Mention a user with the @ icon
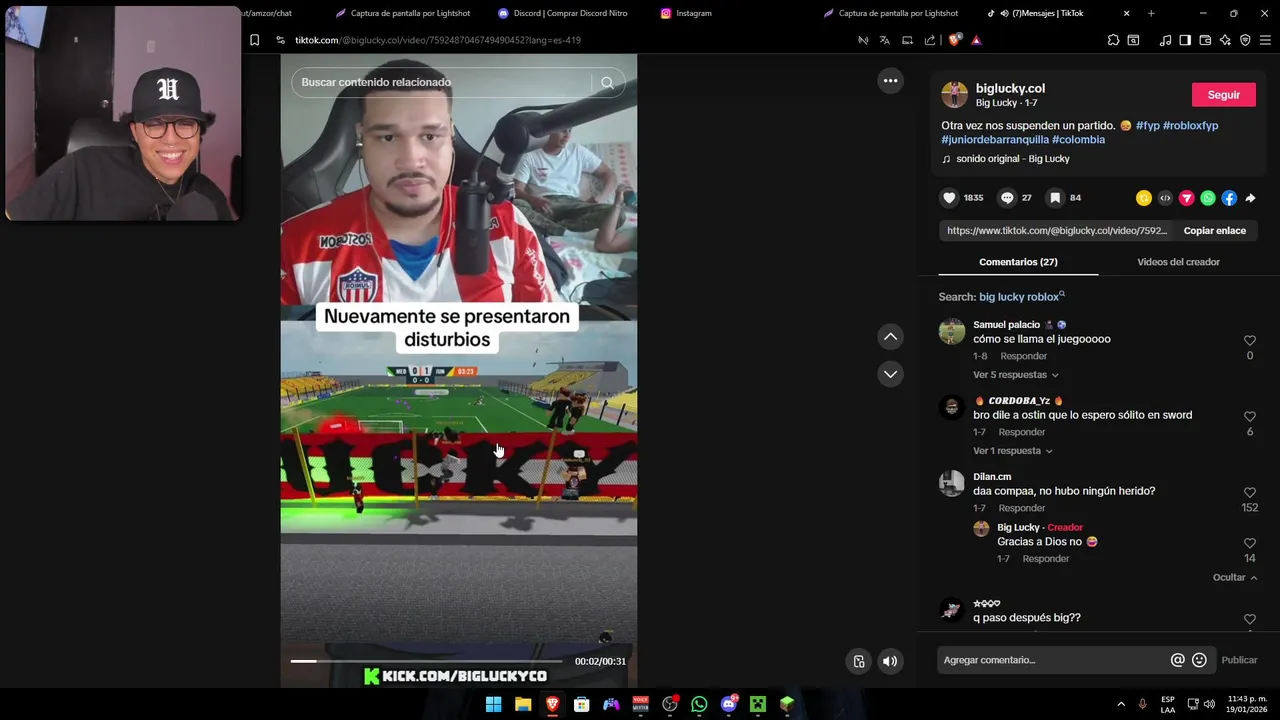This screenshot has height=720, width=1280. [1177, 660]
